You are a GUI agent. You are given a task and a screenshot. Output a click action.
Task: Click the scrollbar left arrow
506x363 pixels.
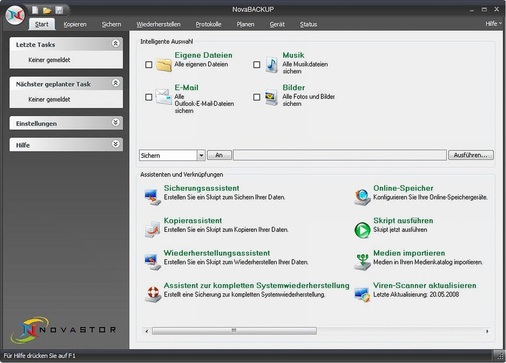pyautogui.click(x=147, y=331)
